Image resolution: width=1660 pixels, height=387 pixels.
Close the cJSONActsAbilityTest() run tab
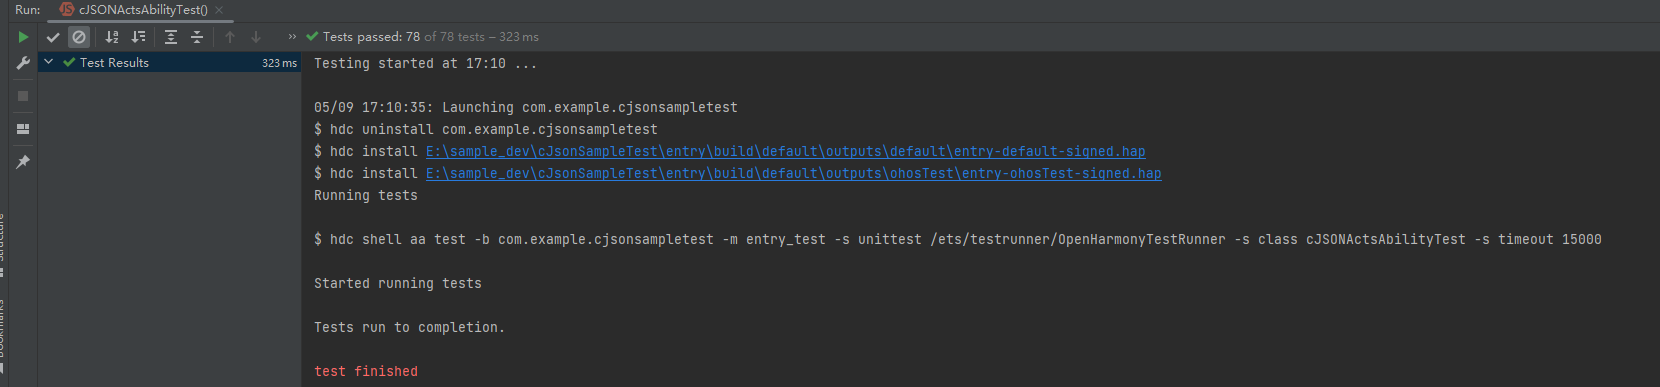pyautogui.click(x=219, y=10)
